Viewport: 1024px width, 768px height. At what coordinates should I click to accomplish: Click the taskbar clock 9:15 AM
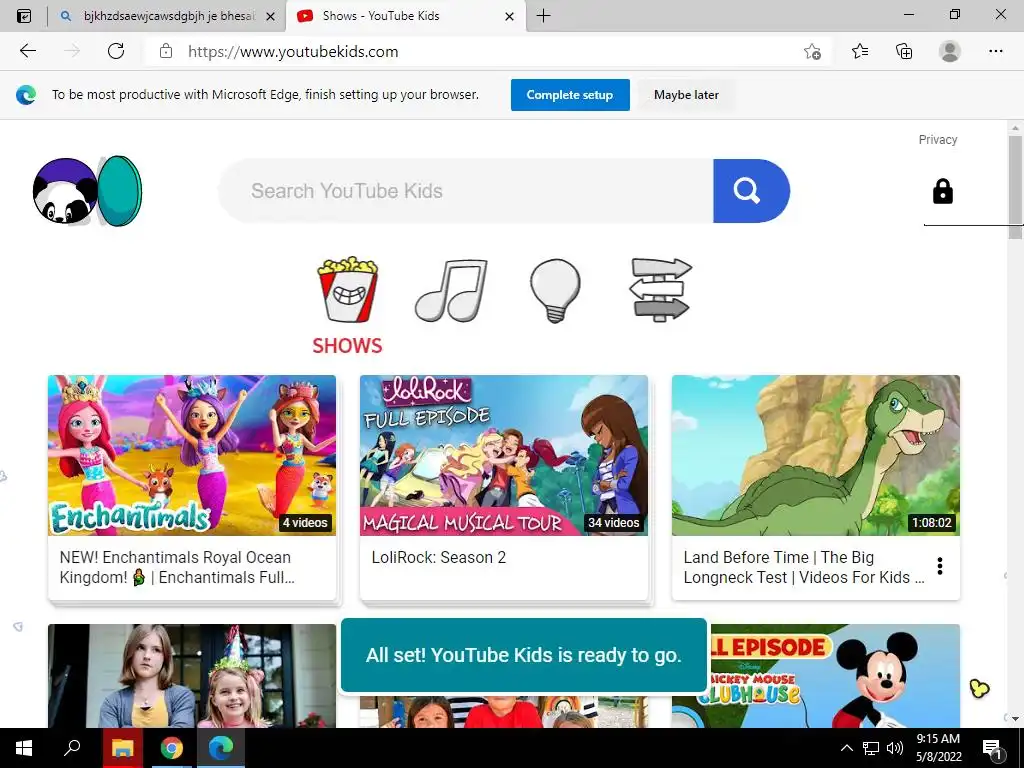coord(938,739)
